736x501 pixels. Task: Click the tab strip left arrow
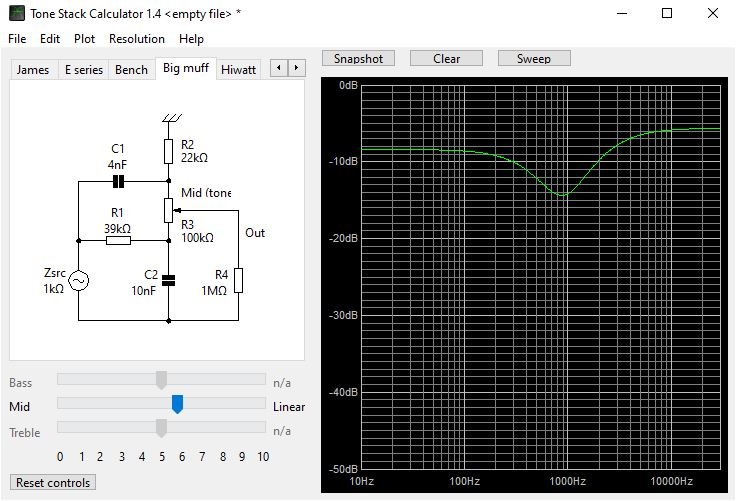click(279, 68)
